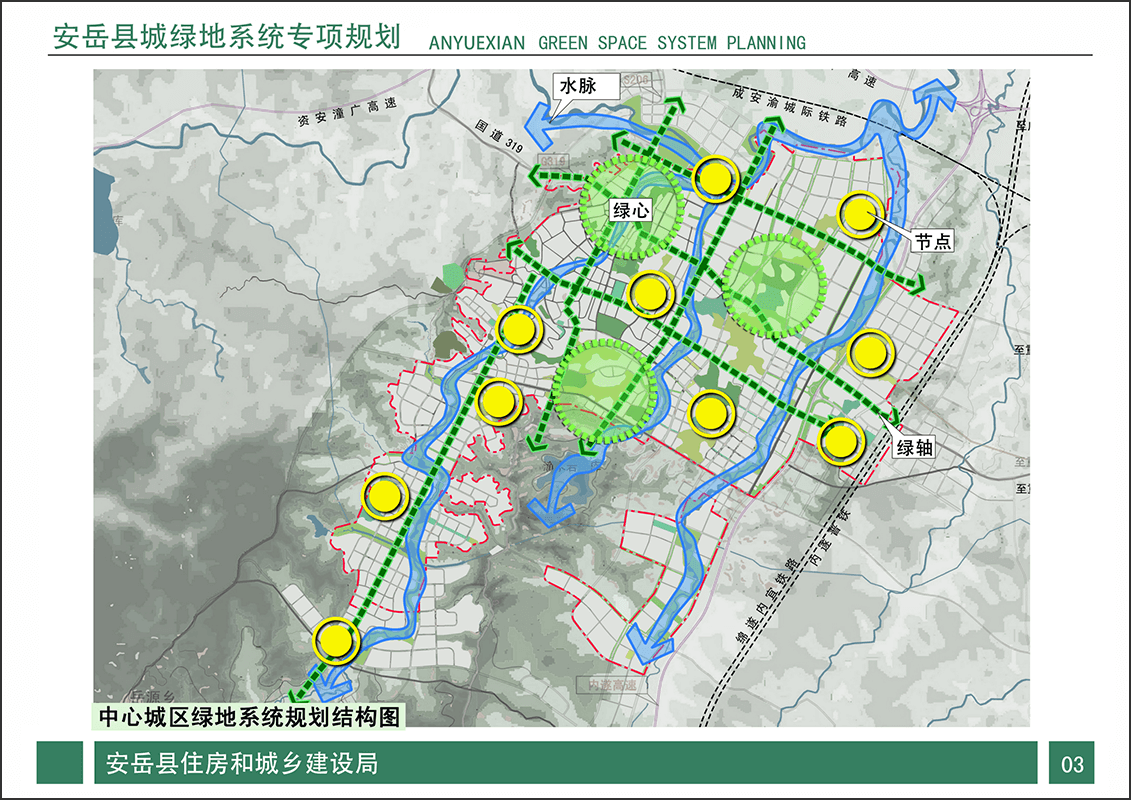Click the southernmost yellow node circle

click(x=335, y=640)
